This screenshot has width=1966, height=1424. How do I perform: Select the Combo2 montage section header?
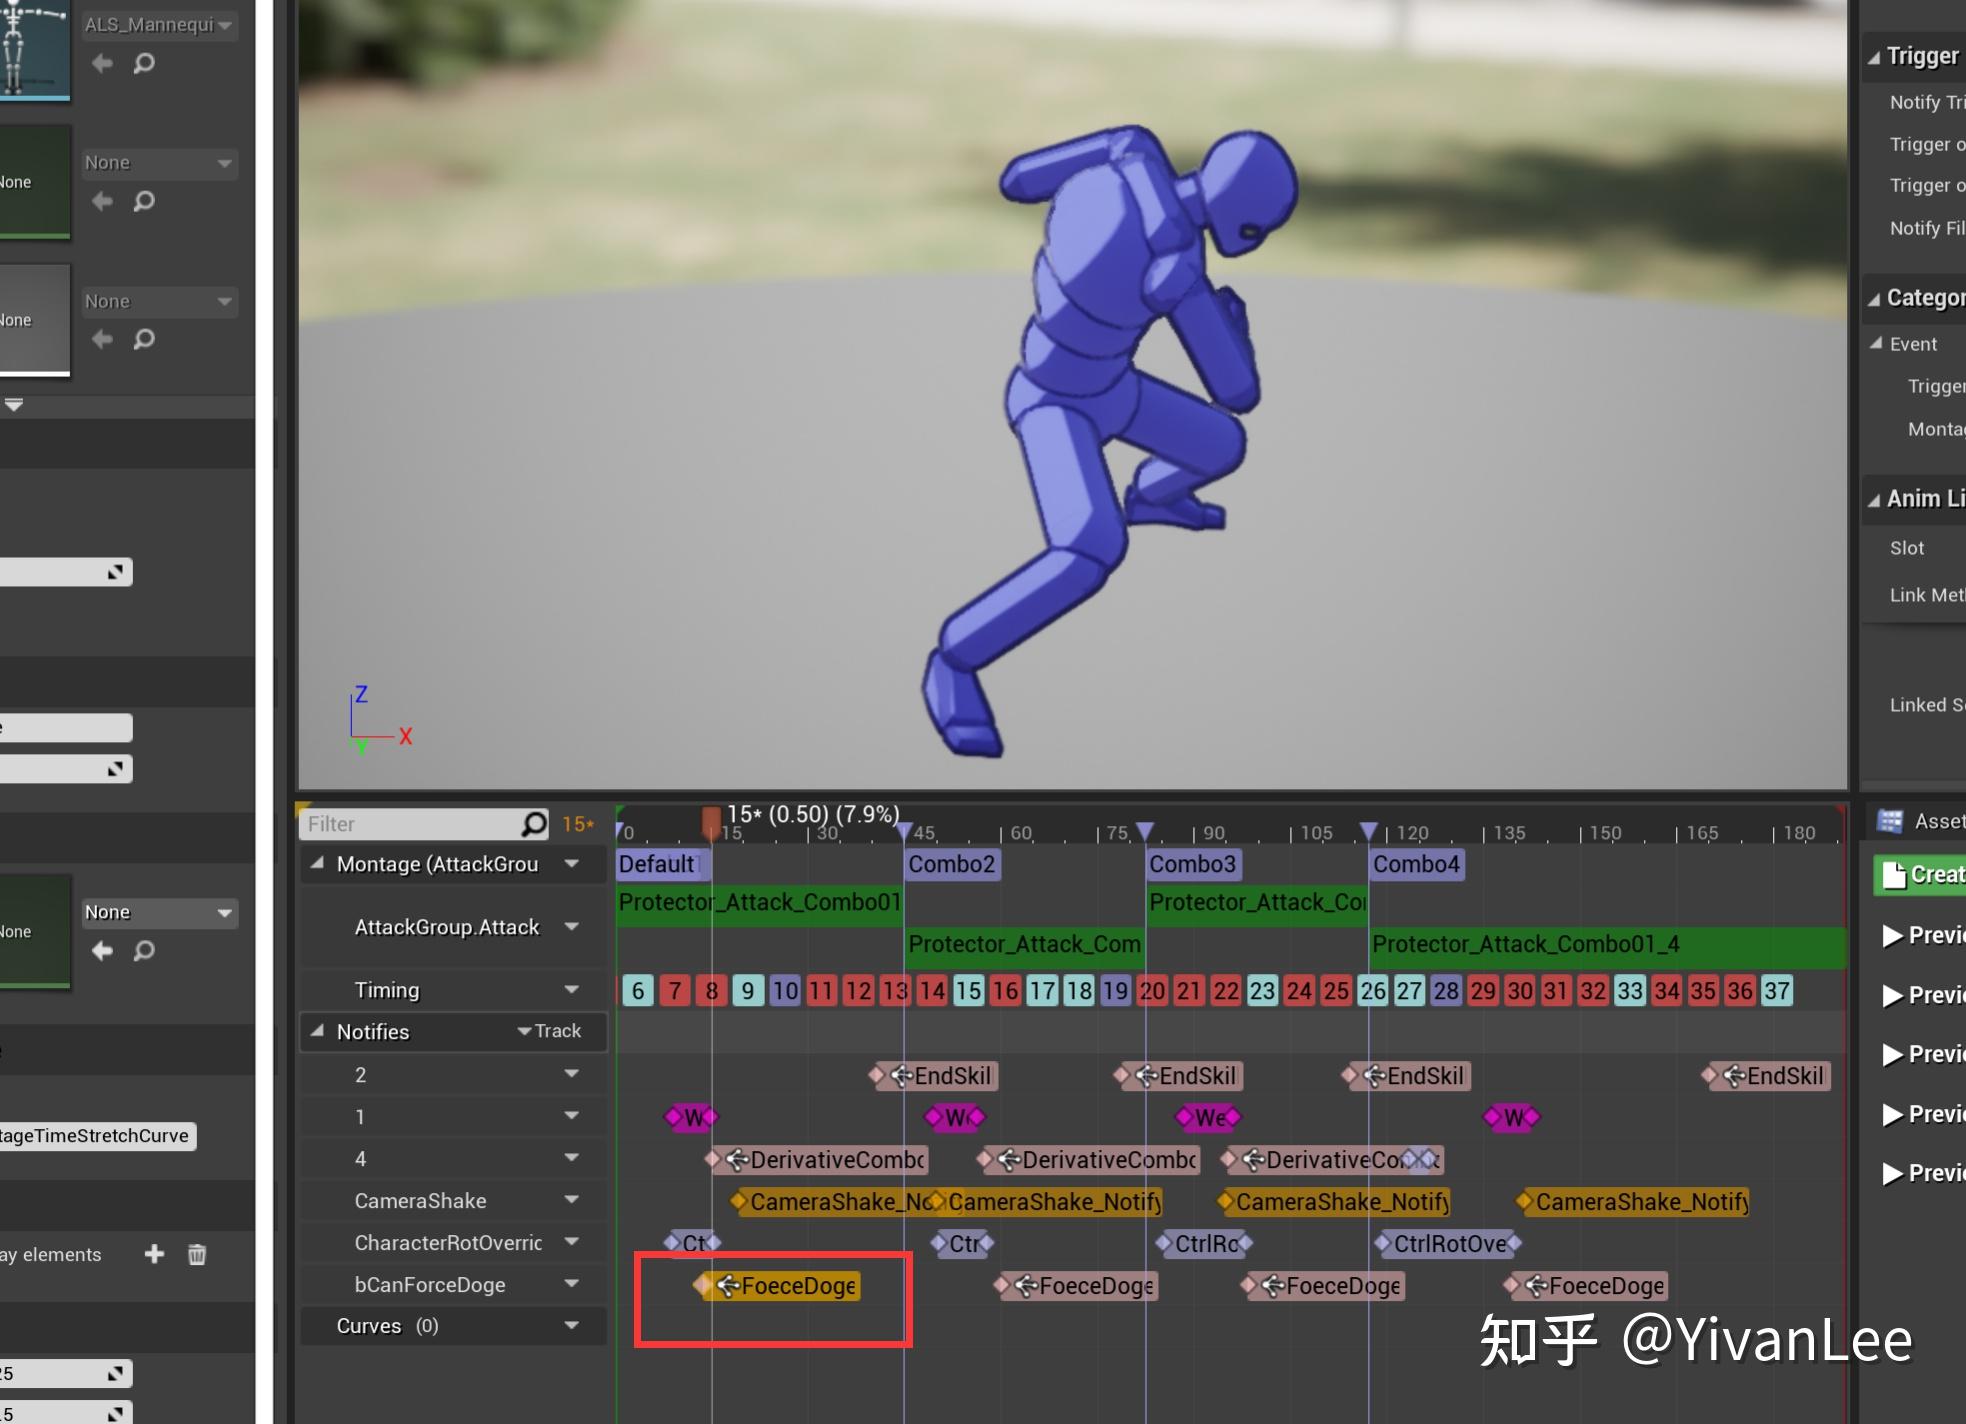[951, 864]
